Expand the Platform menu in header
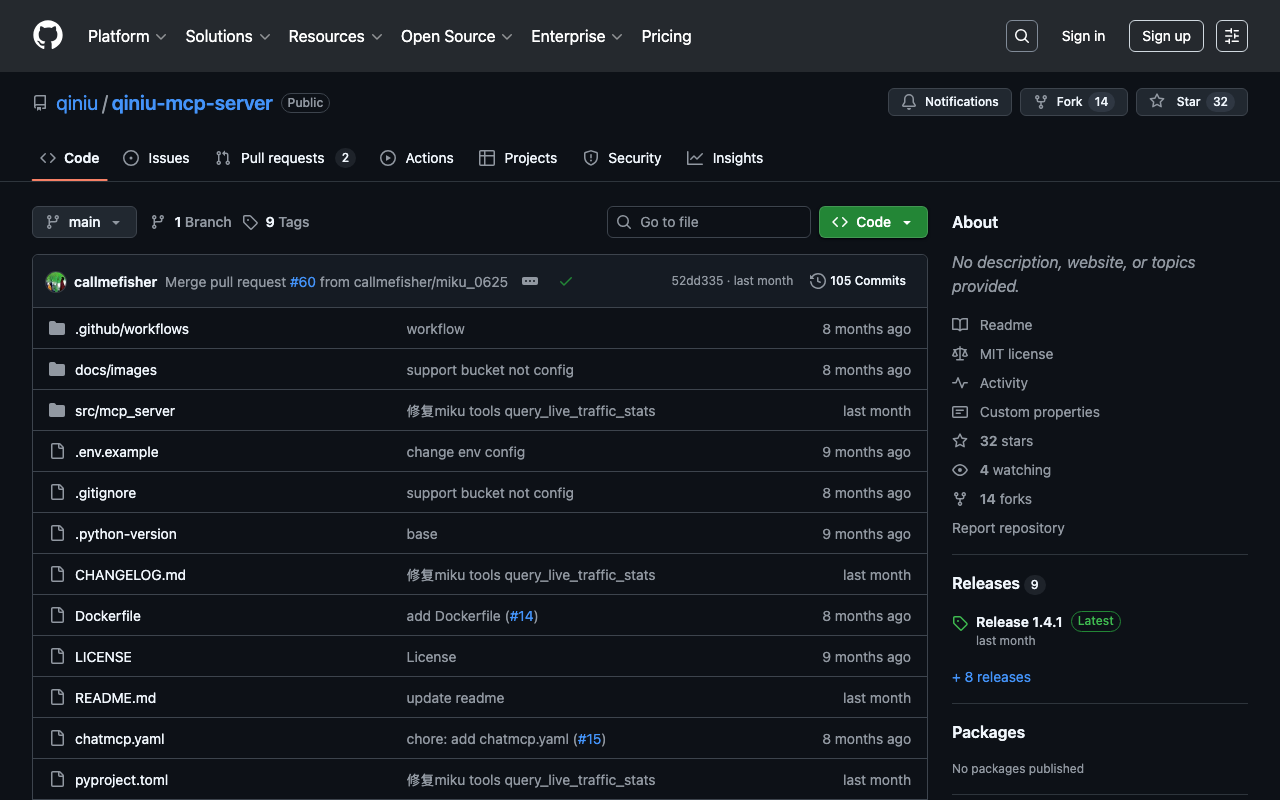 (127, 36)
